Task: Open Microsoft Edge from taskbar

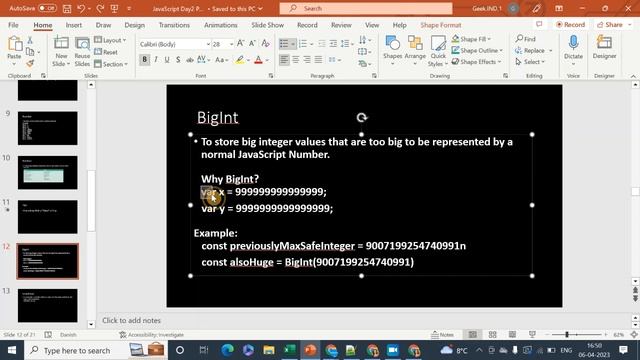Action: click(x=227, y=350)
